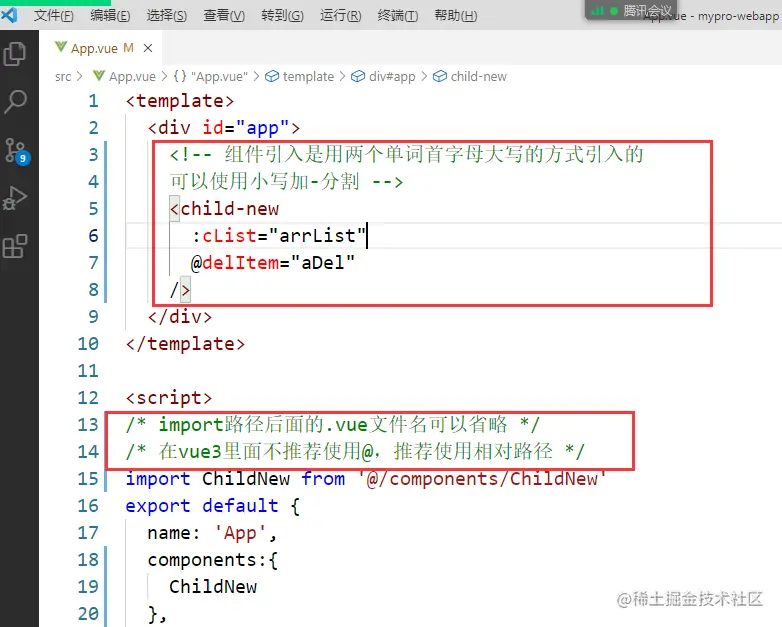Open the Extensions view

coord(15,246)
